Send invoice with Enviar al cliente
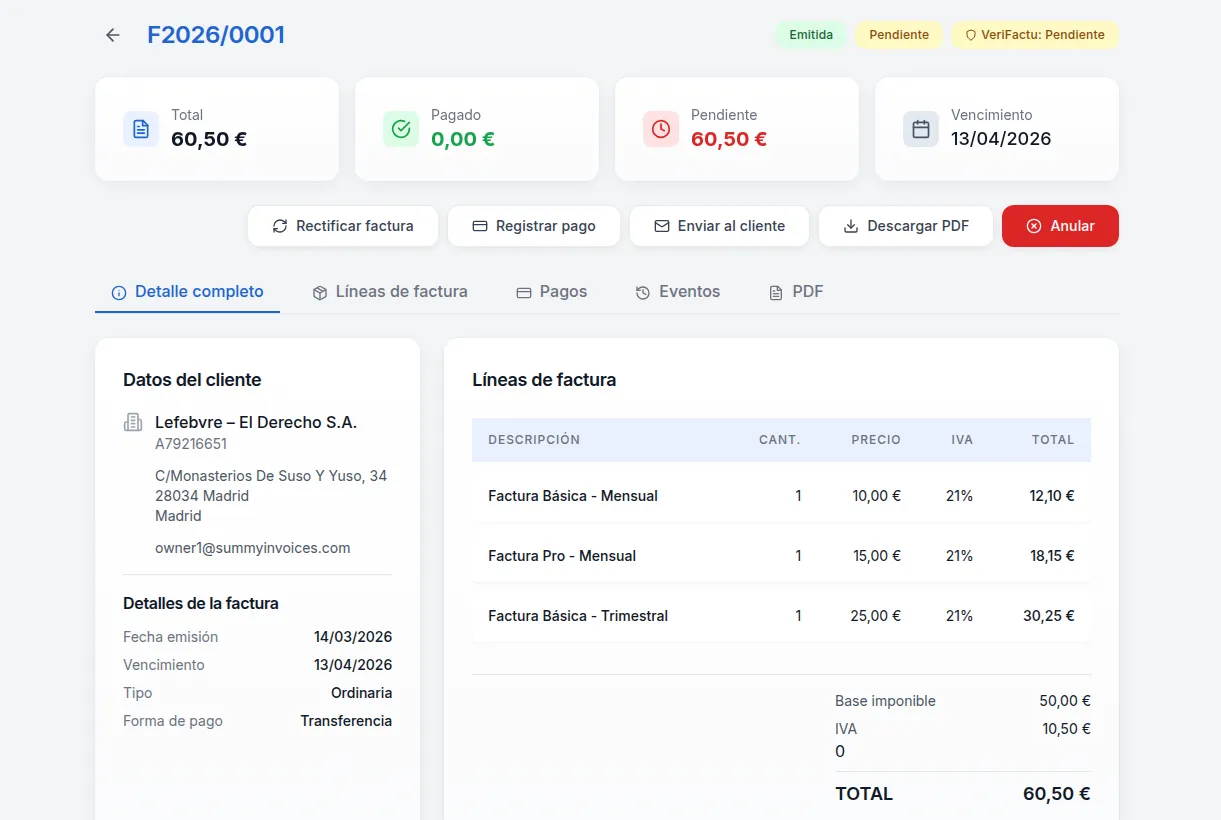This screenshot has height=820, width=1221. point(719,226)
